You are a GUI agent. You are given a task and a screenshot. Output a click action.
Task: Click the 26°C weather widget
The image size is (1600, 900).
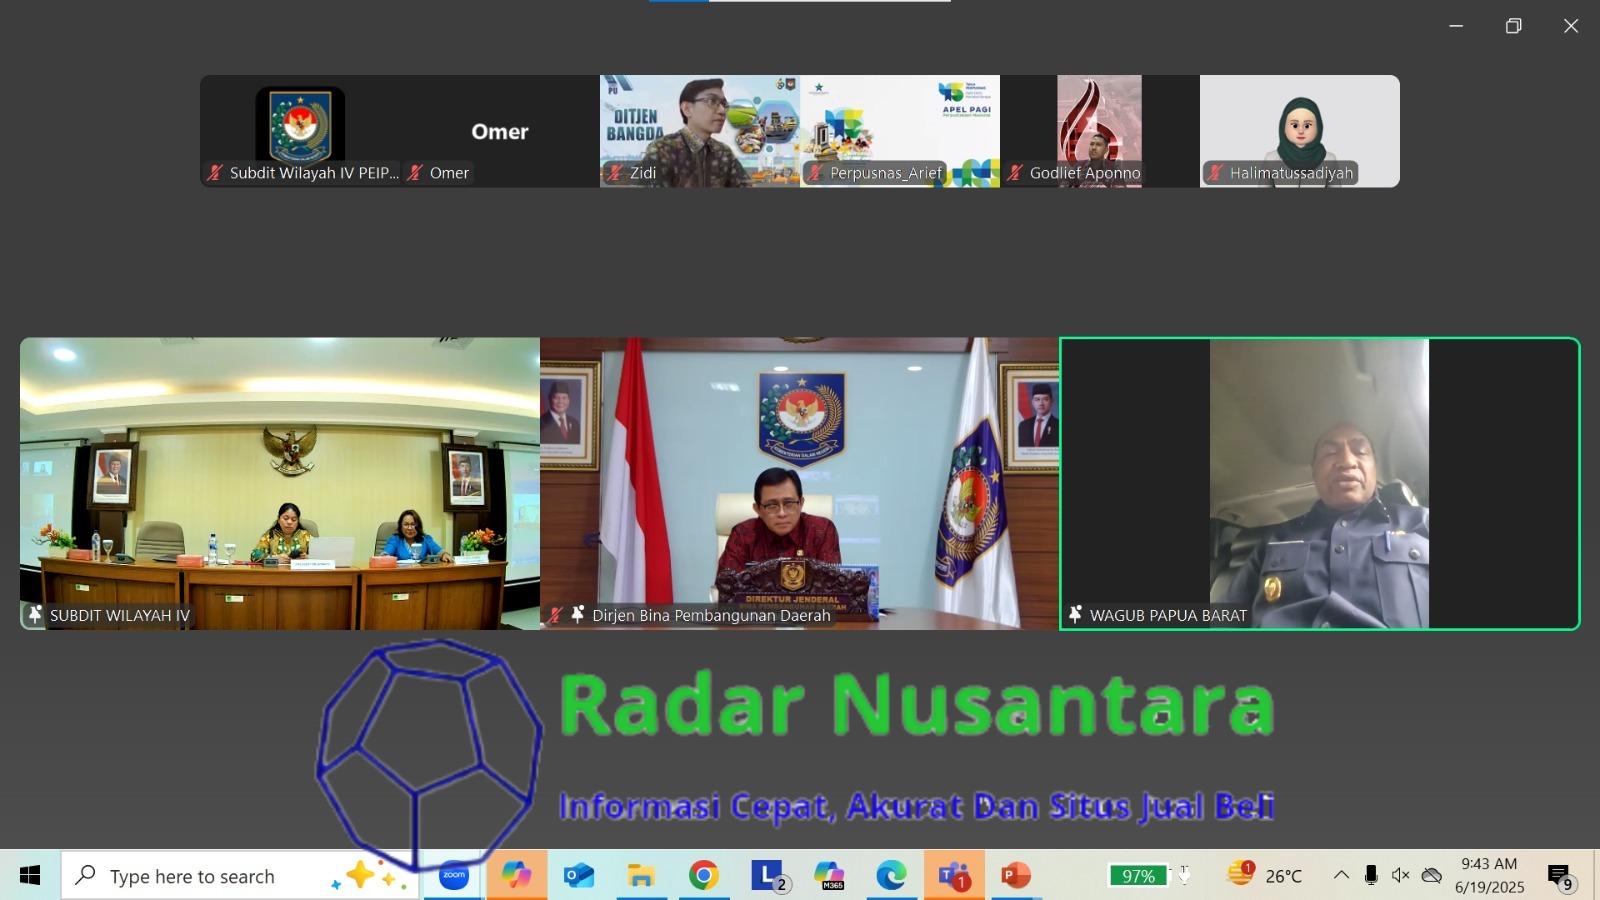(x=1268, y=876)
